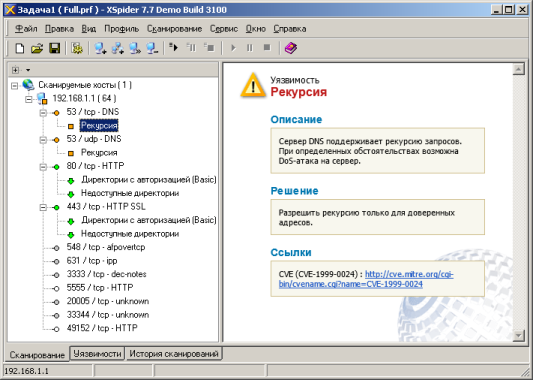533x380 pixels.
Task: Stop scanning all hosts toolbar icon
Action: [x=209, y=48]
